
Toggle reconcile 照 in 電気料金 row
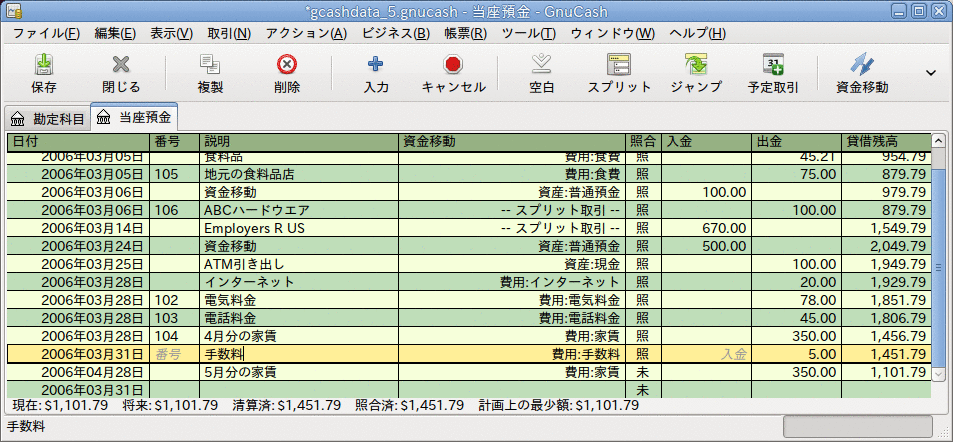(643, 300)
